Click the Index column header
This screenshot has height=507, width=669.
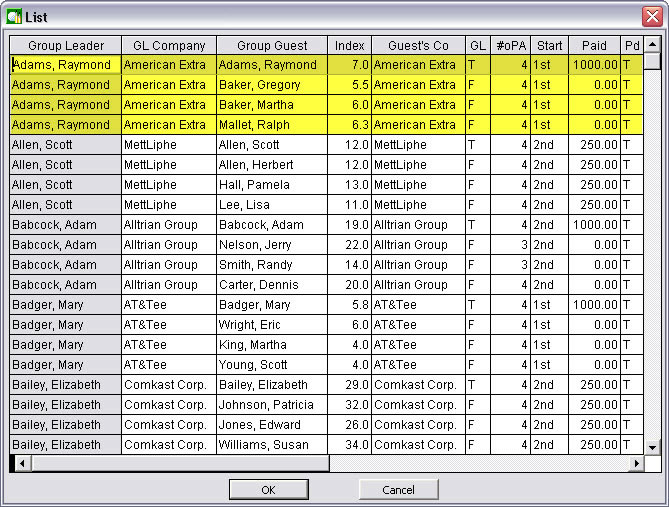pos(349,45)
